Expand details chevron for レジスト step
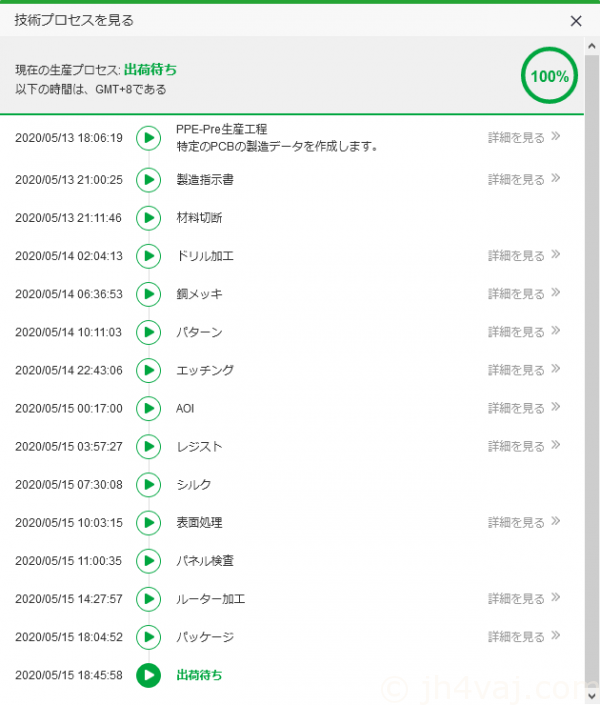 pyautogui.click(x=556, y=445)
